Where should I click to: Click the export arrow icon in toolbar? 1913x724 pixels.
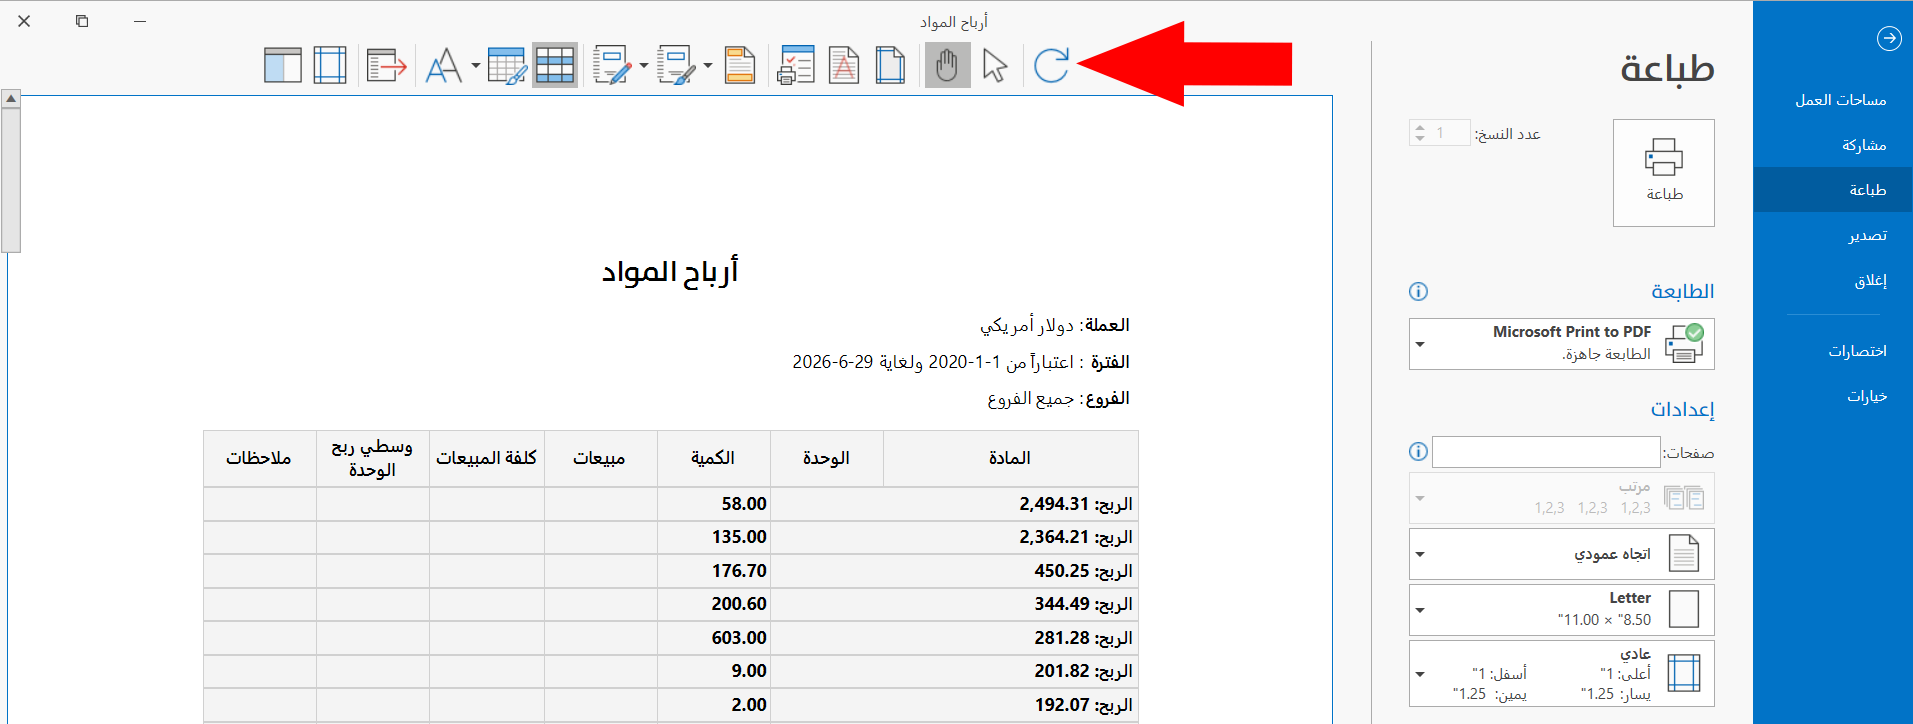point(386,66)
